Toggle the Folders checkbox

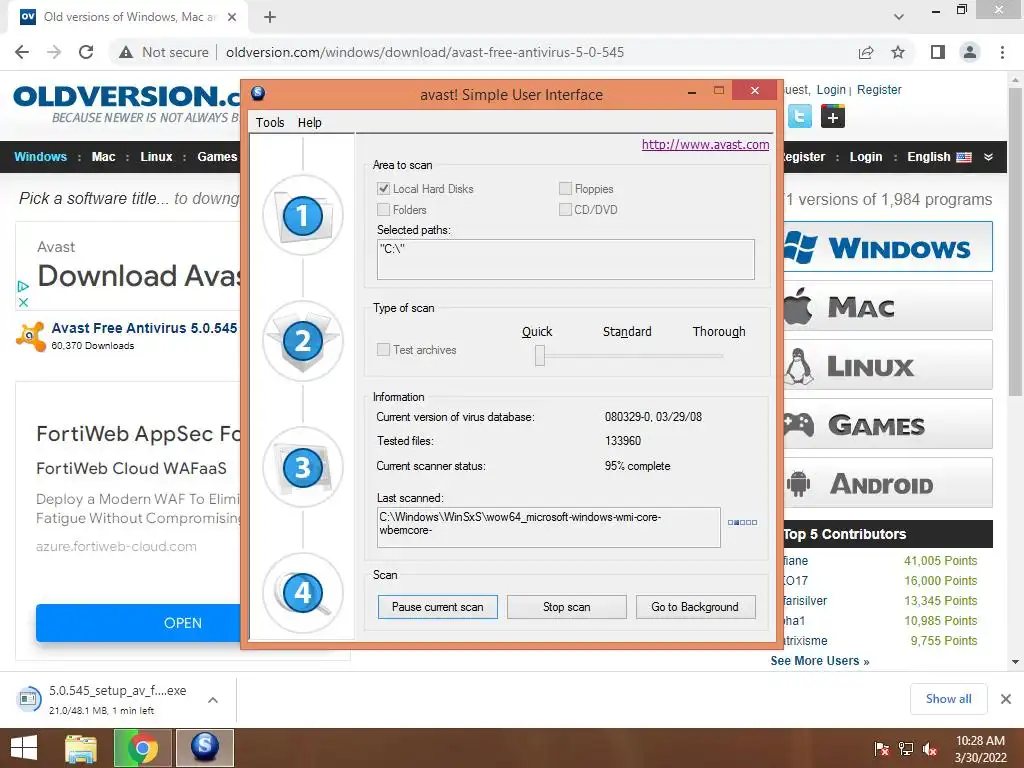coord(383,210)
